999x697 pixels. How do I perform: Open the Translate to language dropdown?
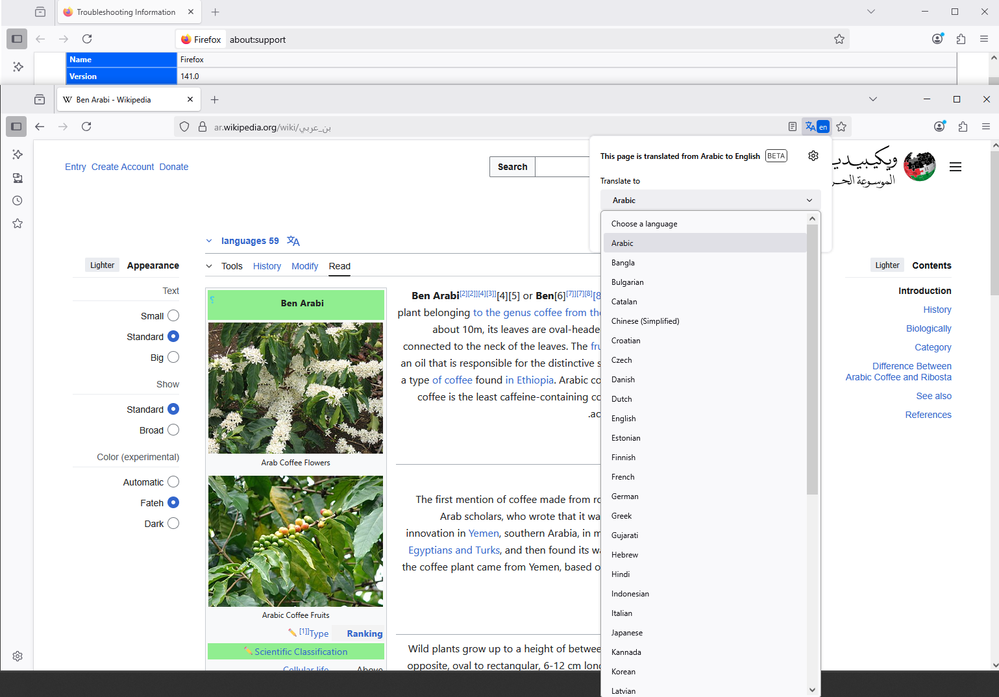(x=710, y=200)
